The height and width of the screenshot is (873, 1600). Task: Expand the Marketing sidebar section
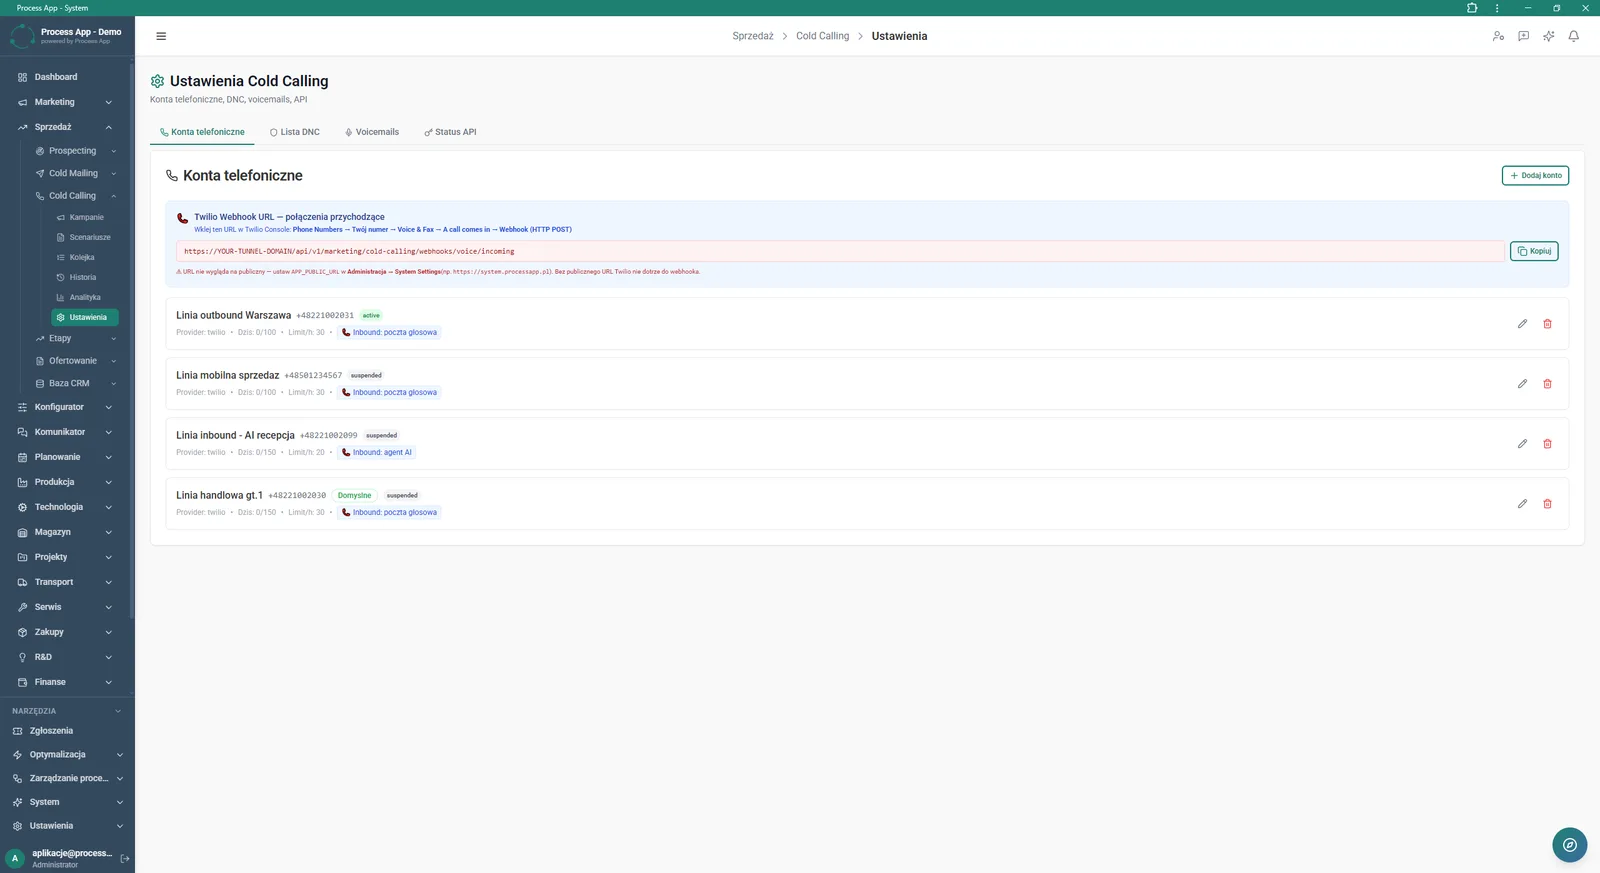pos(67,102)
